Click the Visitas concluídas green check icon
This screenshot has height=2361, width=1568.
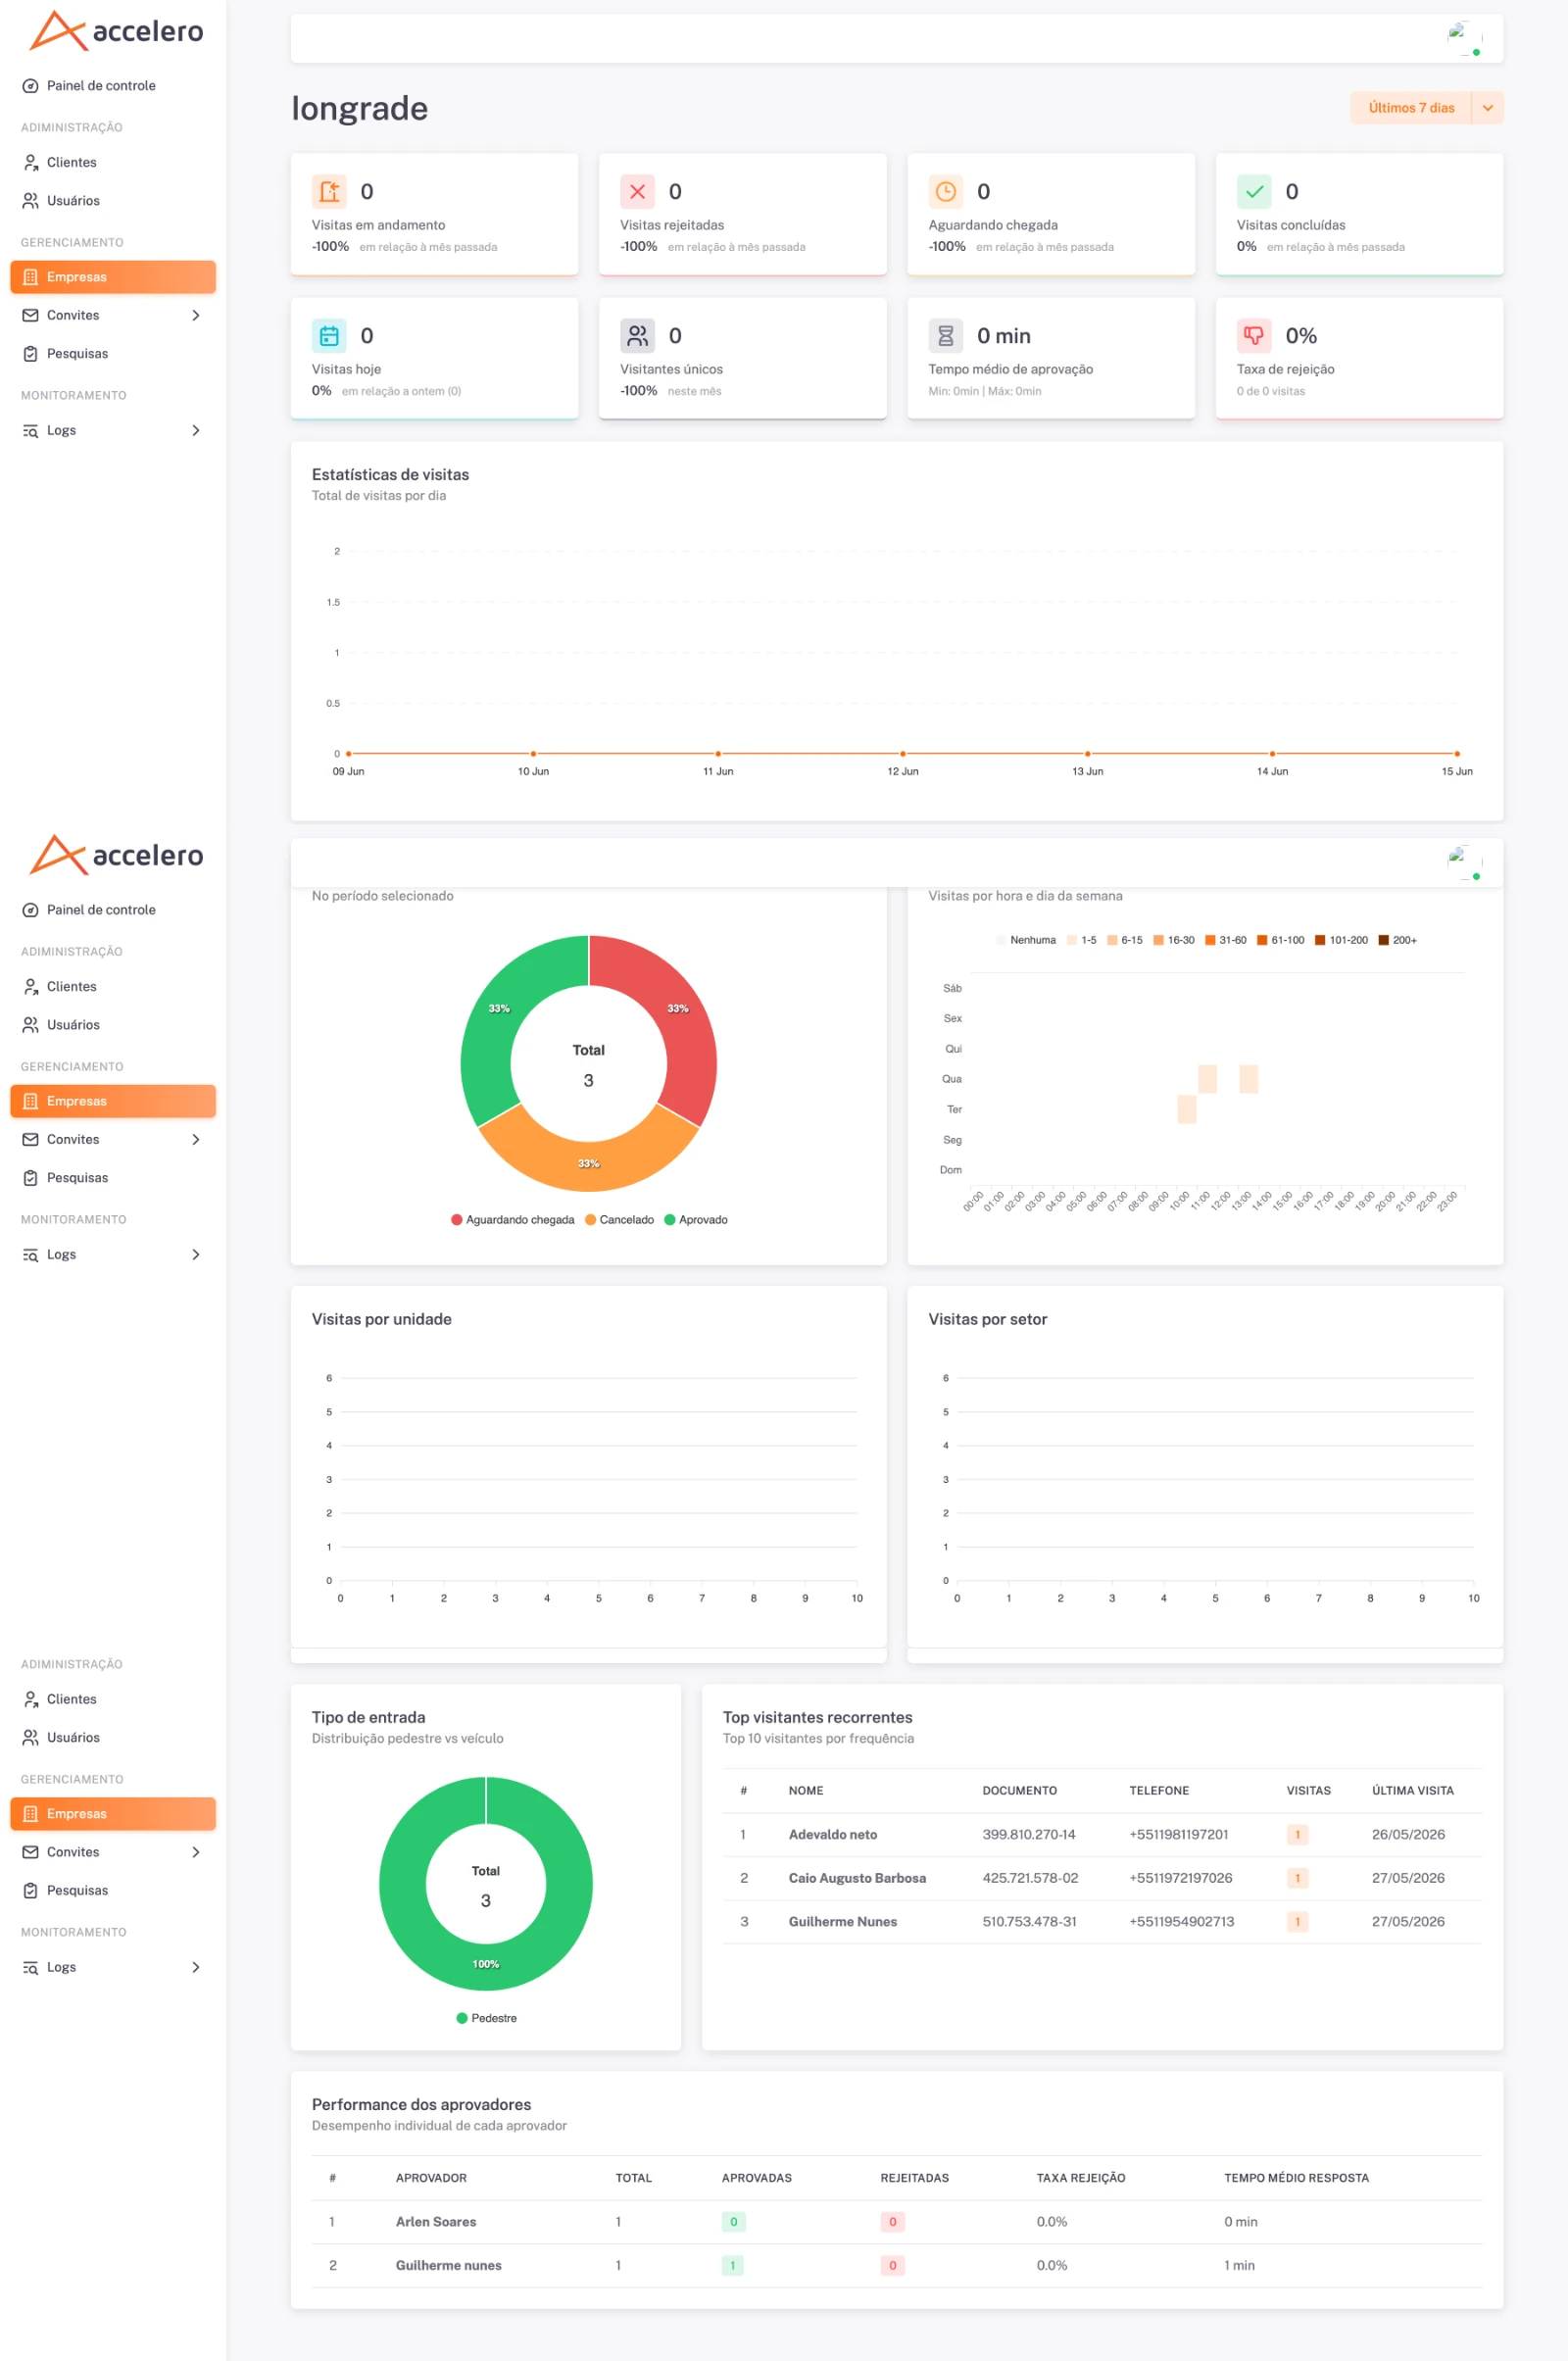[x=1254, y=191]
